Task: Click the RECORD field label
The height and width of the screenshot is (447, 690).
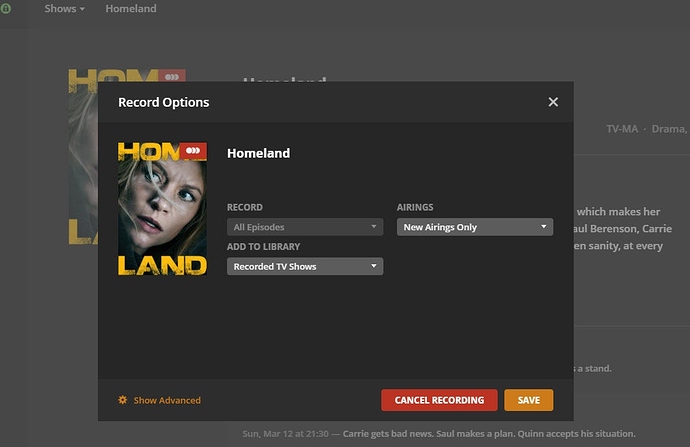Action: click(x=245, y=207)
